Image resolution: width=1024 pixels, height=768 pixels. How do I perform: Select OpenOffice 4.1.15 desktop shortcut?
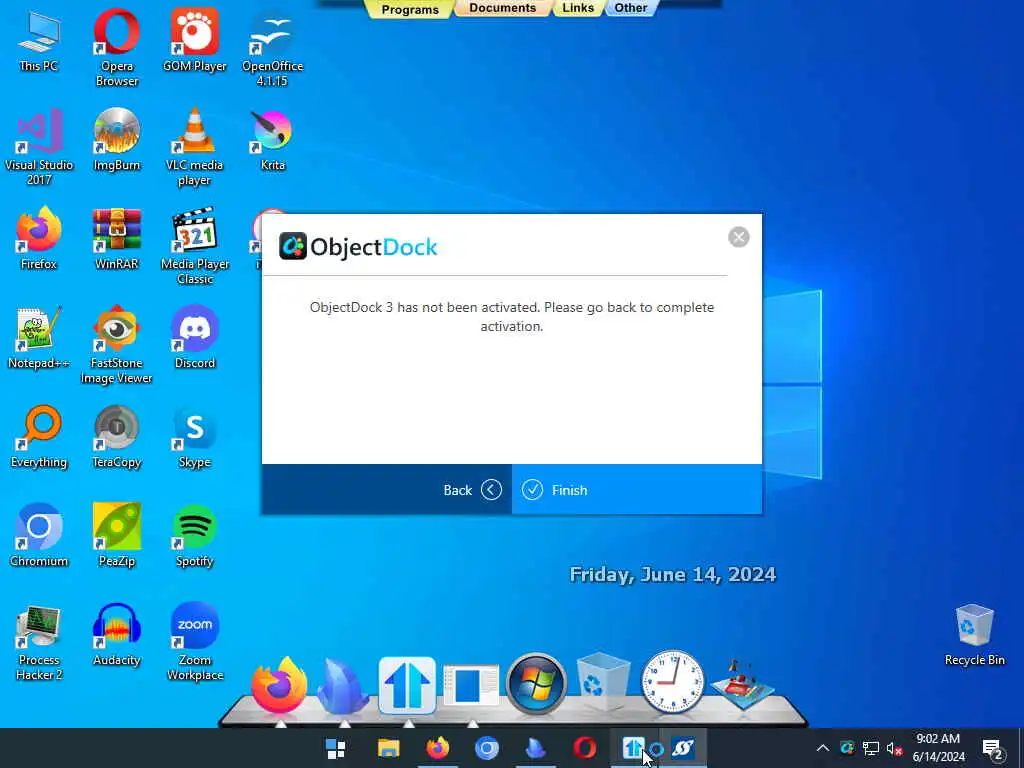[272, 47]
